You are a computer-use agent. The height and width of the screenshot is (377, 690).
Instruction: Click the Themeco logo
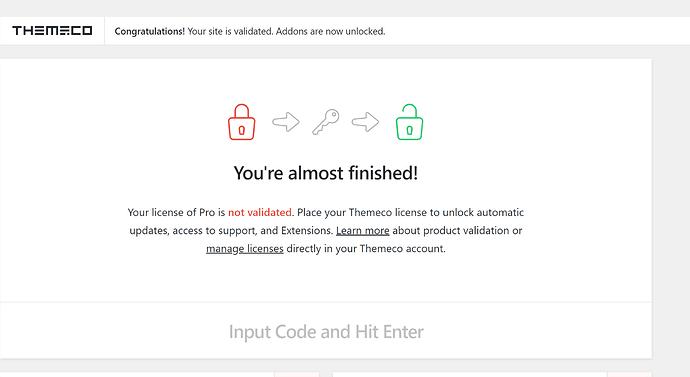(x=52, y=31)
